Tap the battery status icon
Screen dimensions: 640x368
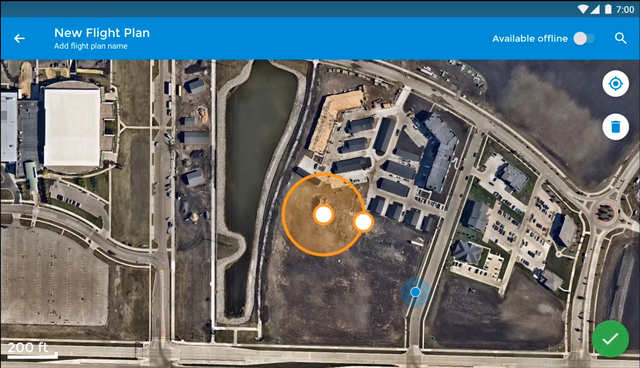(x=608, y=9)
